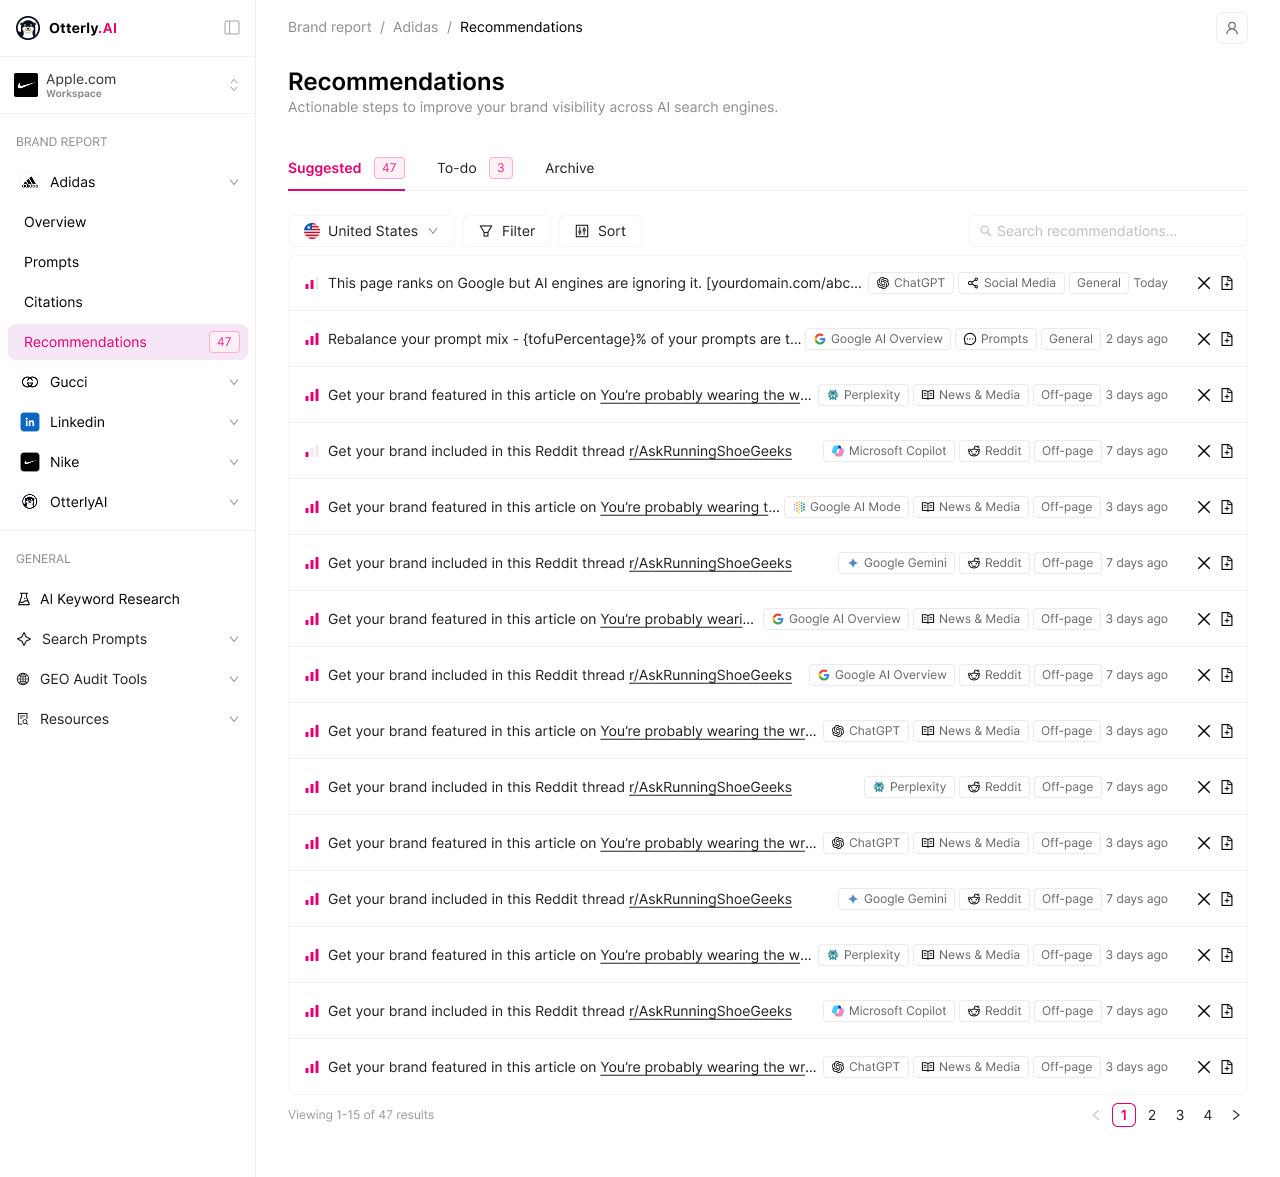Collapse the Adidas brand section in sidebar
Image resolution: width=1280 pixels, height=1177 pixels.
point(234,182)
